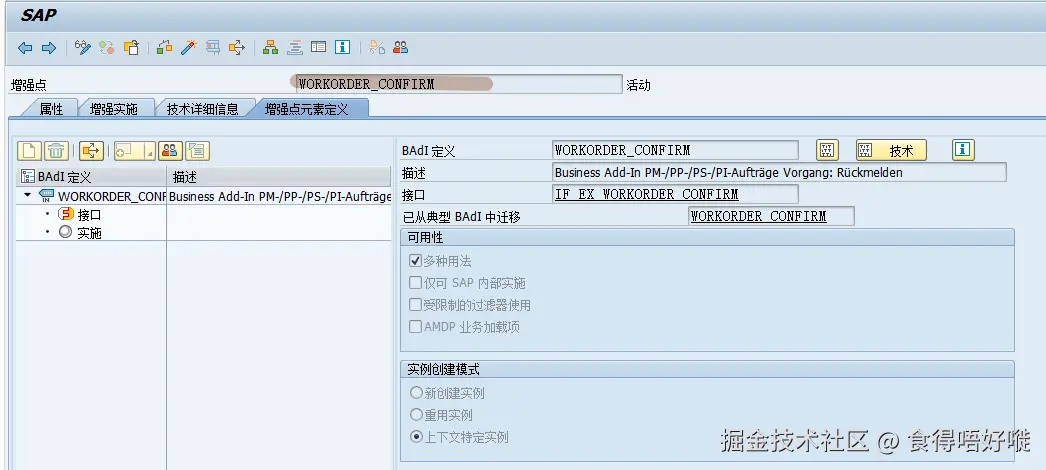Open the help information icon in top toolbar

click(343, 48)
